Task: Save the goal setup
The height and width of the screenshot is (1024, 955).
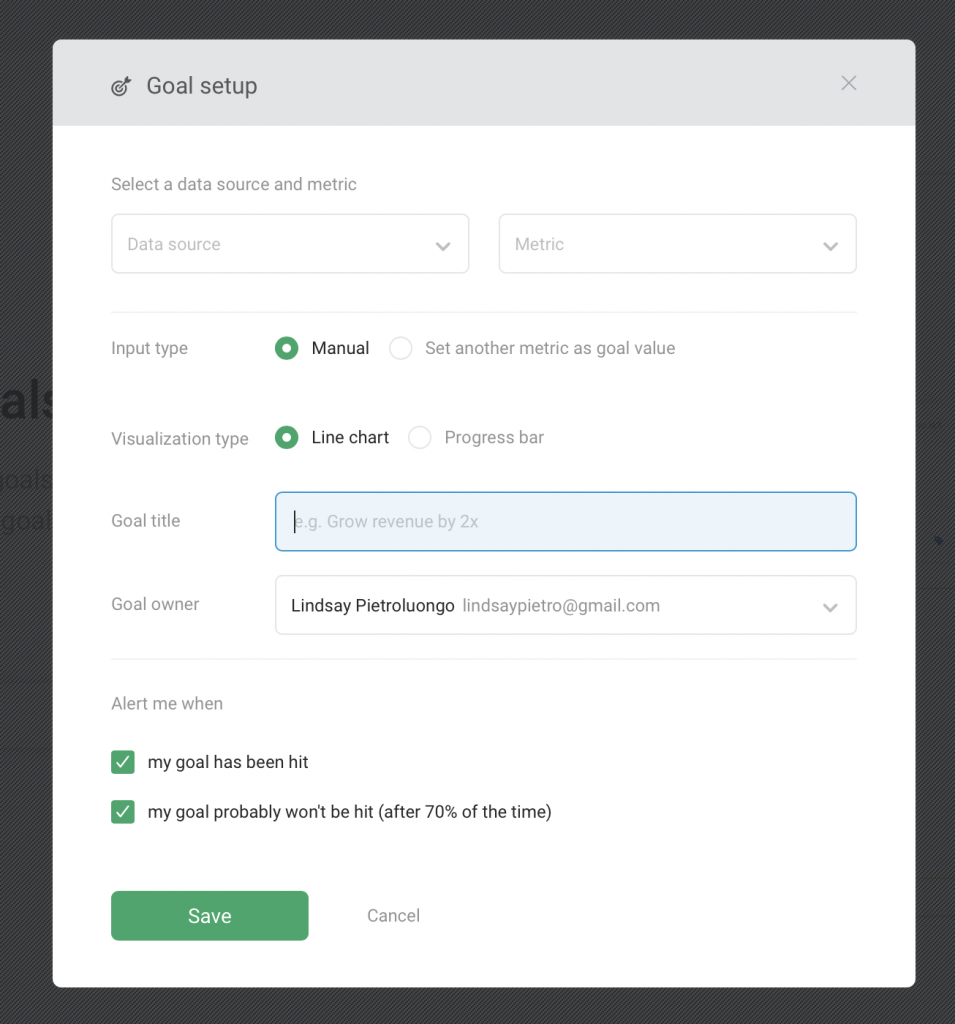Action: 209,916
